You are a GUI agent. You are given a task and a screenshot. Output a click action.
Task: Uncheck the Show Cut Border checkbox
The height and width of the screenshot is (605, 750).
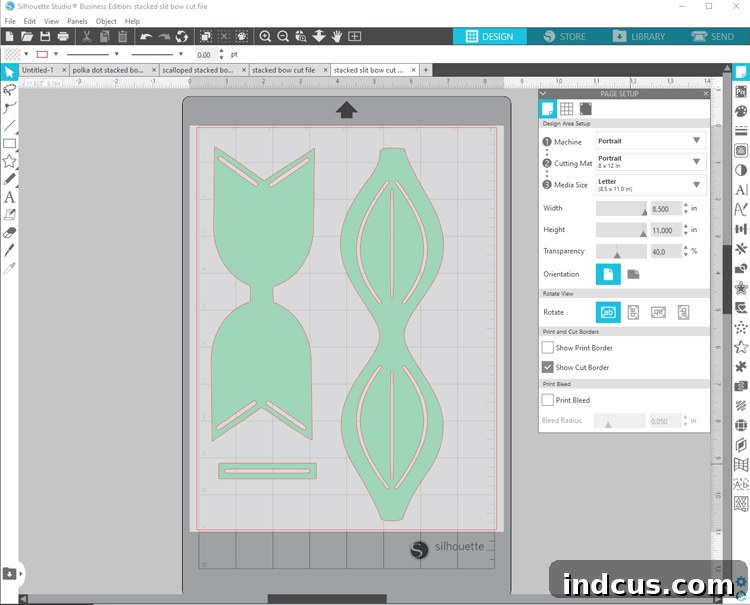click(548, 367)
